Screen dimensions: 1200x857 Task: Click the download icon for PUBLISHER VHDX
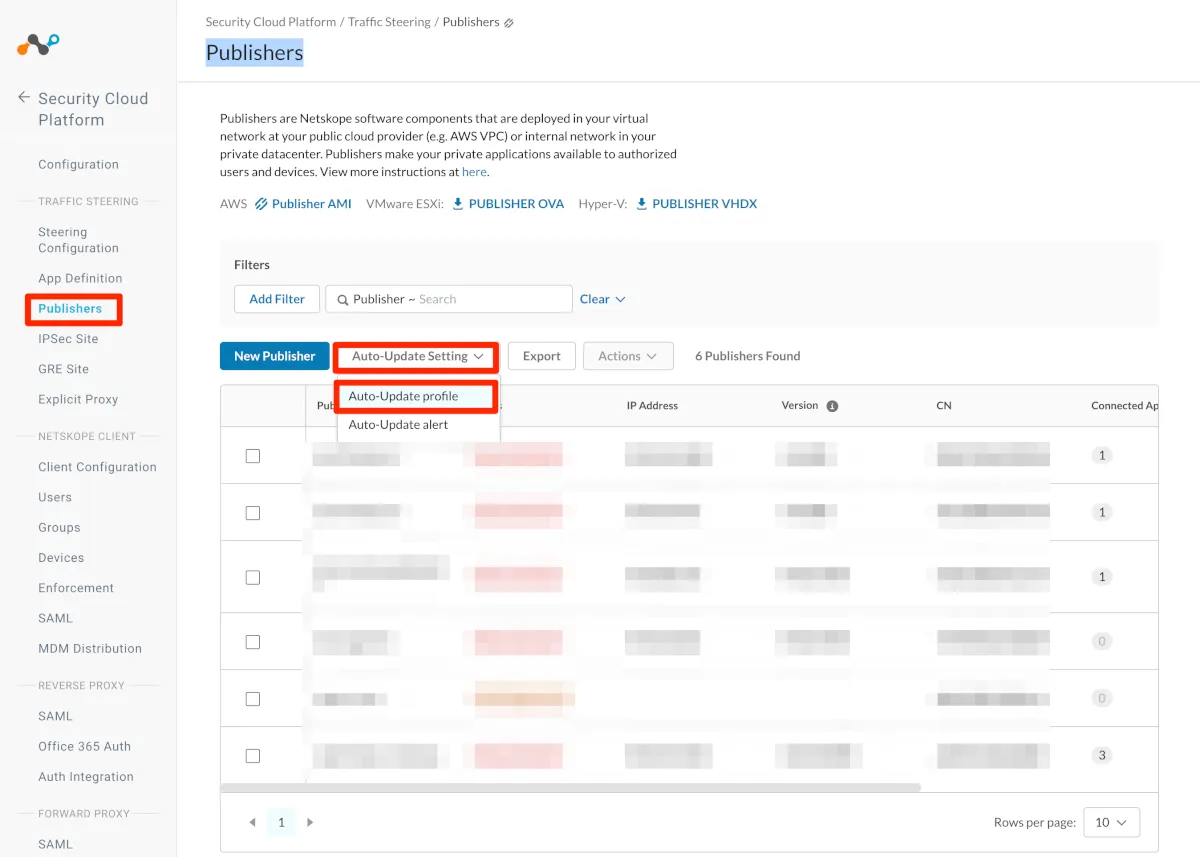tap(641, 203)
